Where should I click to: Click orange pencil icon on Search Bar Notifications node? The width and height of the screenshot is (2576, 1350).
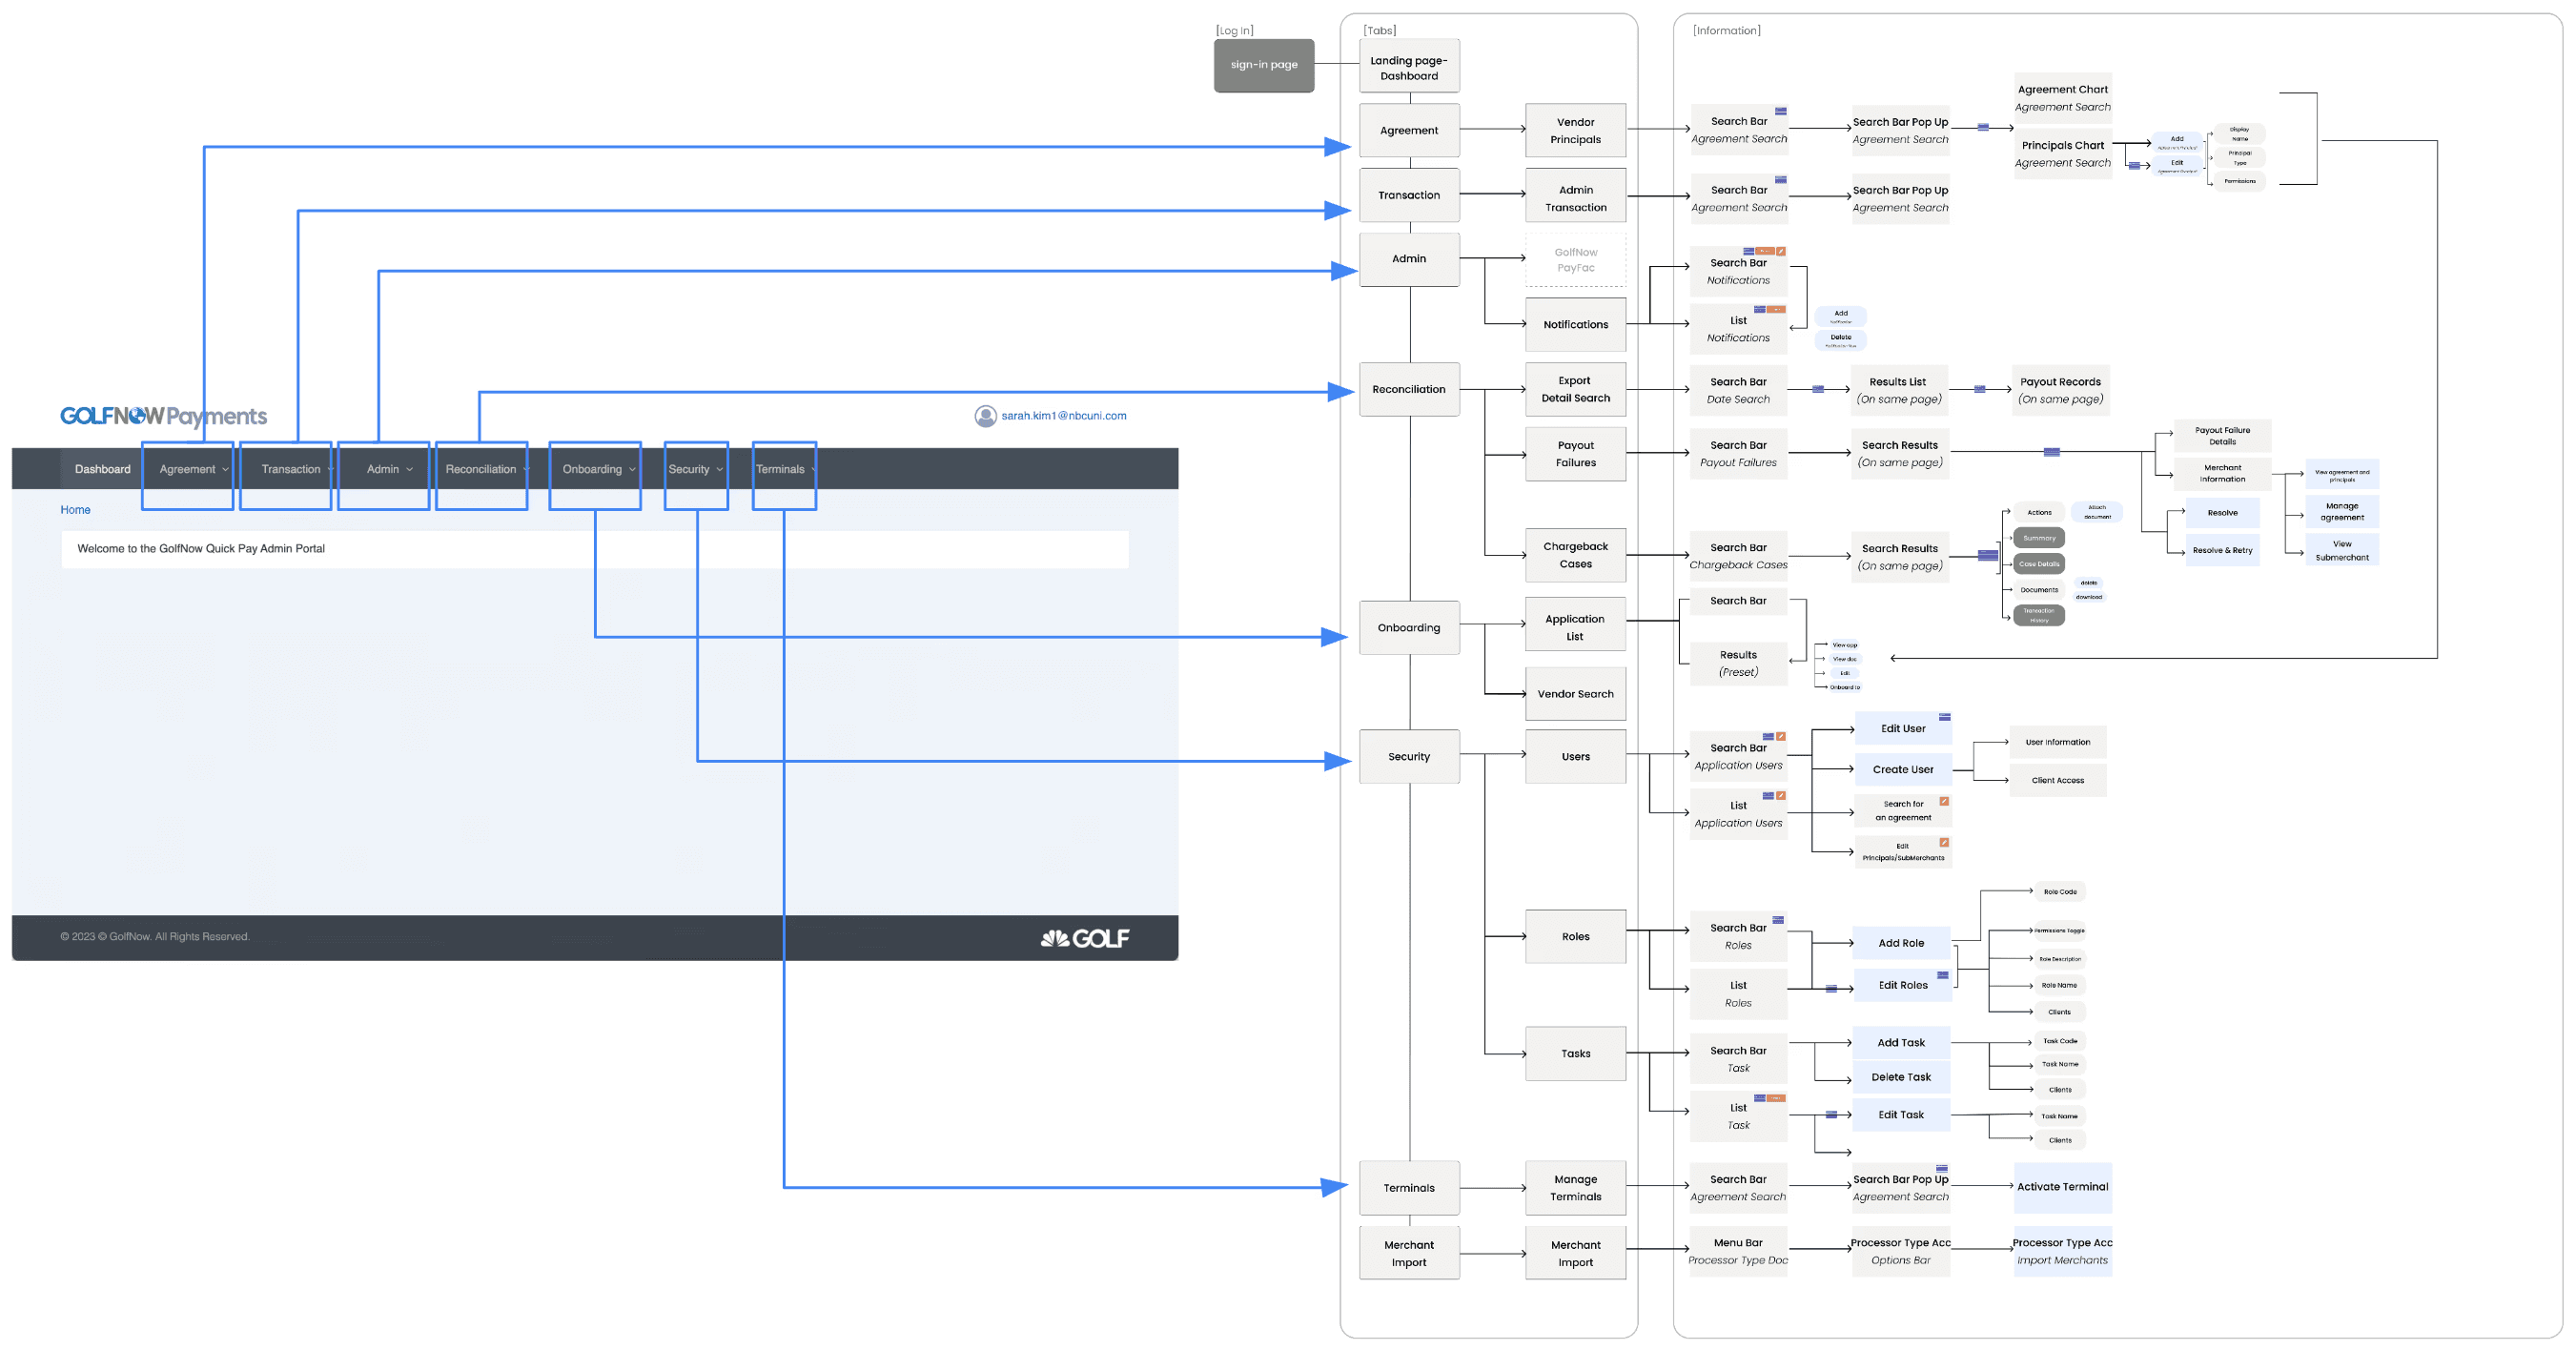tap(1781, 251)
